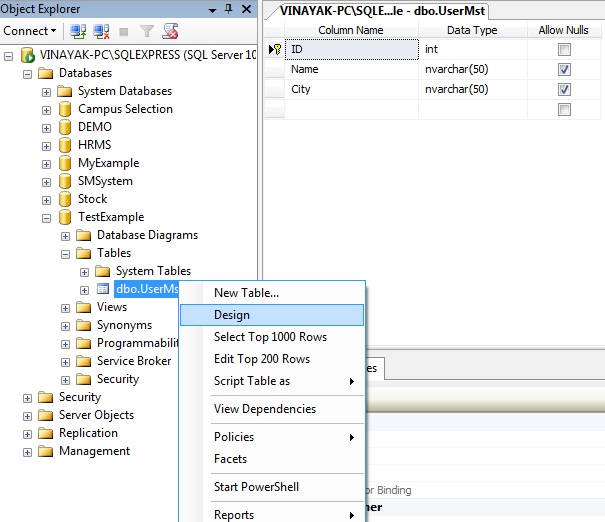605x522 pixels.
Task: Expand the Server Objects folder
Action: 27,415
